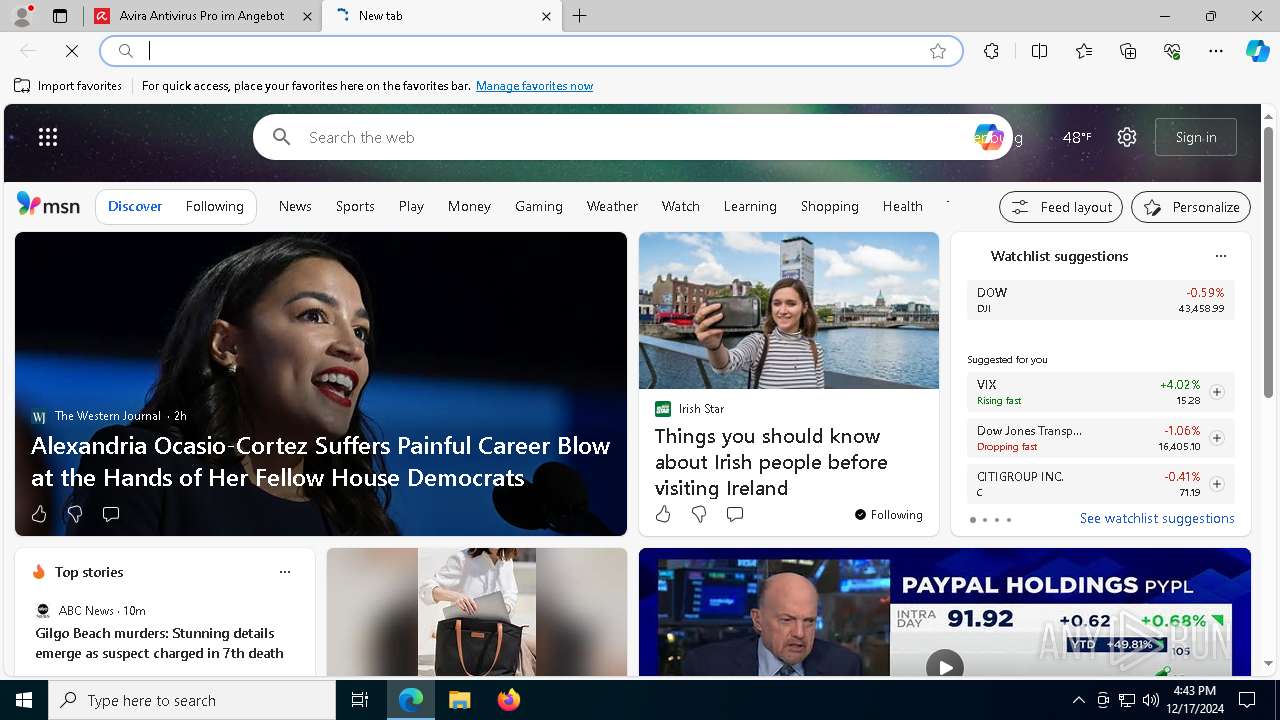
Task: Open the Money category
Action: pos(469,206)
